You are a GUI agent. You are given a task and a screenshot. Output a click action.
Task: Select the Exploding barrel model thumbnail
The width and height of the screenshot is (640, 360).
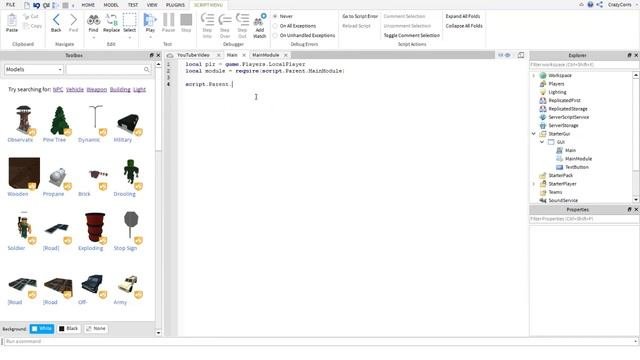pyautogui.click(x=94, y=228)
